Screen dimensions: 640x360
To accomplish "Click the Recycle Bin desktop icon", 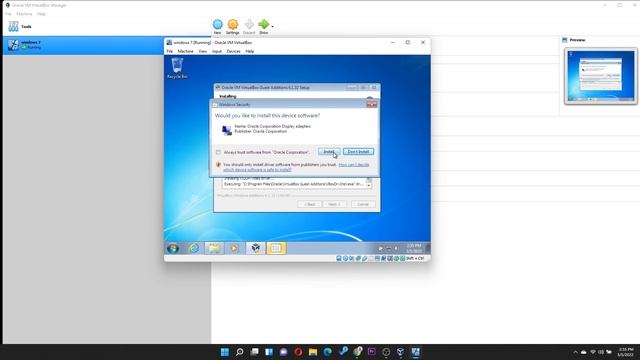I will [177, 68].
